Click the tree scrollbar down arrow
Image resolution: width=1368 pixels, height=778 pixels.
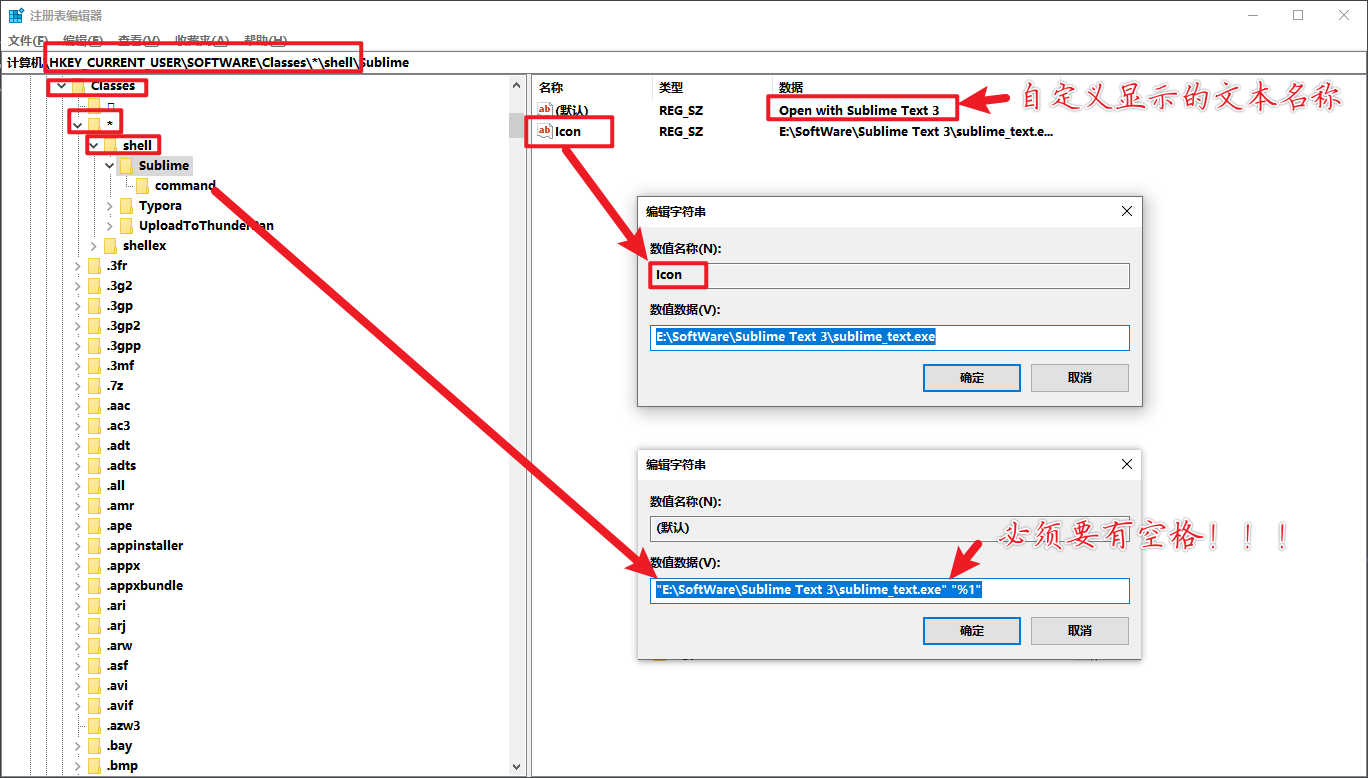point(517,768)
